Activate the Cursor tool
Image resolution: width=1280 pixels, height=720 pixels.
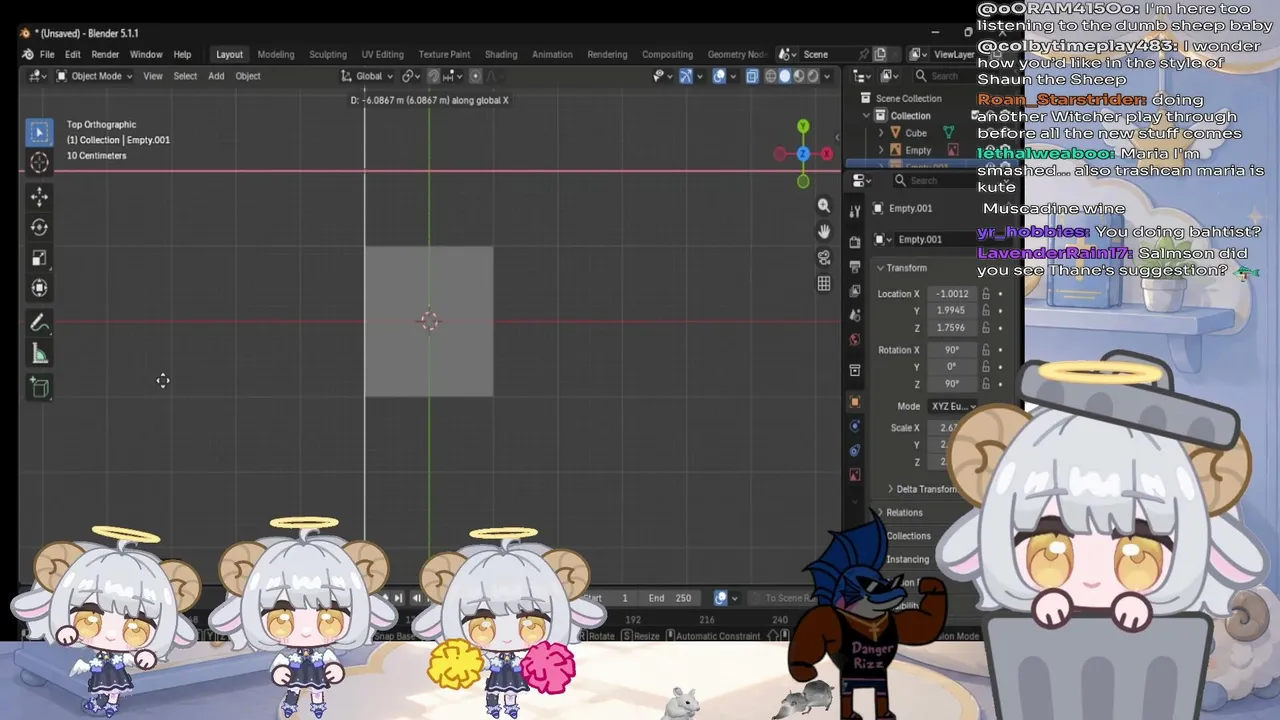pyautogui.click(x=39, y=163)
